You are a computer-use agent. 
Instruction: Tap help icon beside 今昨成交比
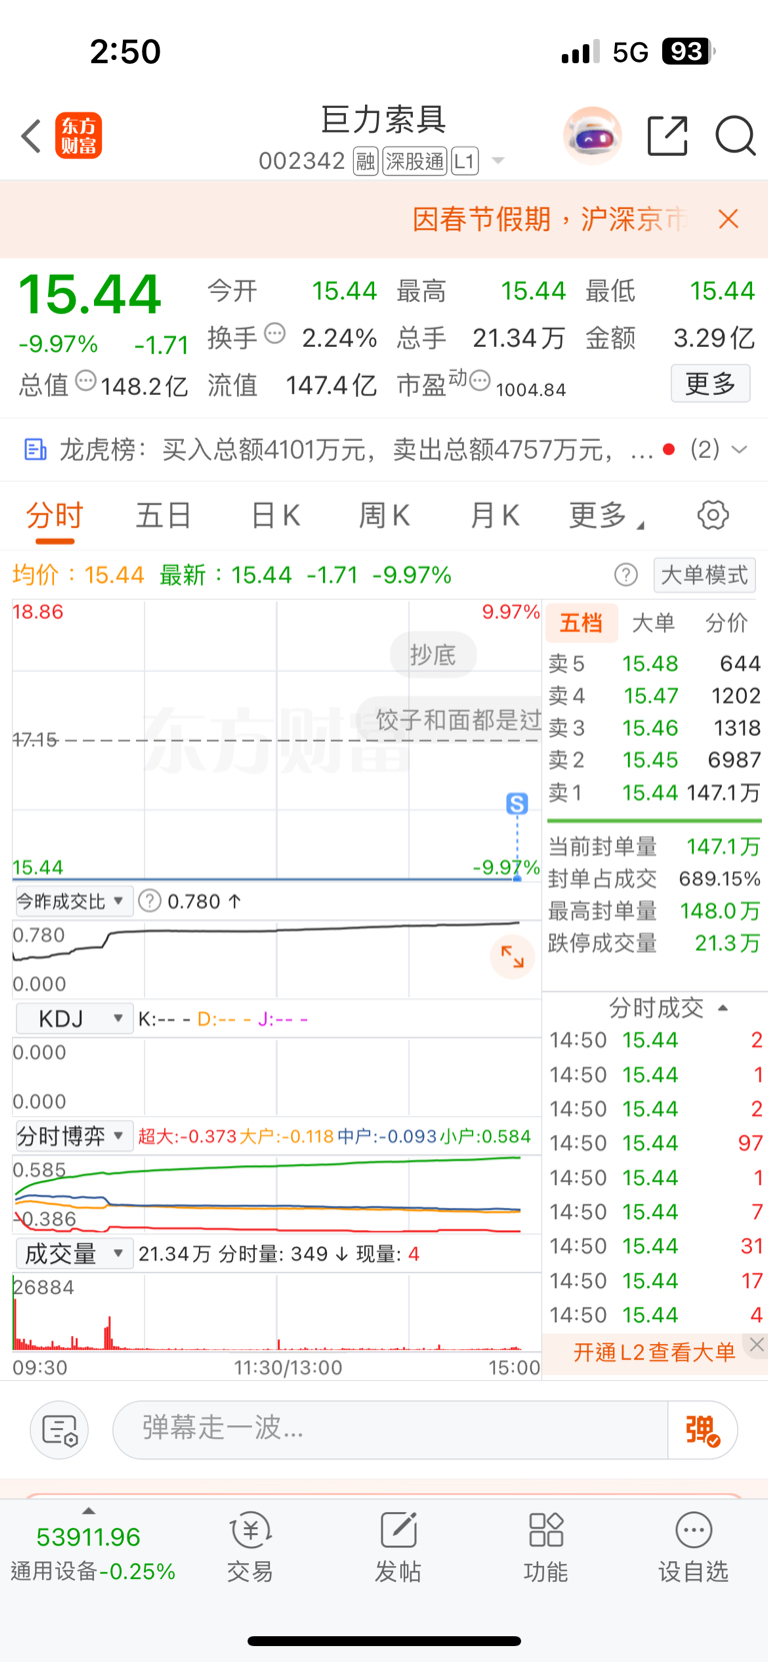pos(149,901)
